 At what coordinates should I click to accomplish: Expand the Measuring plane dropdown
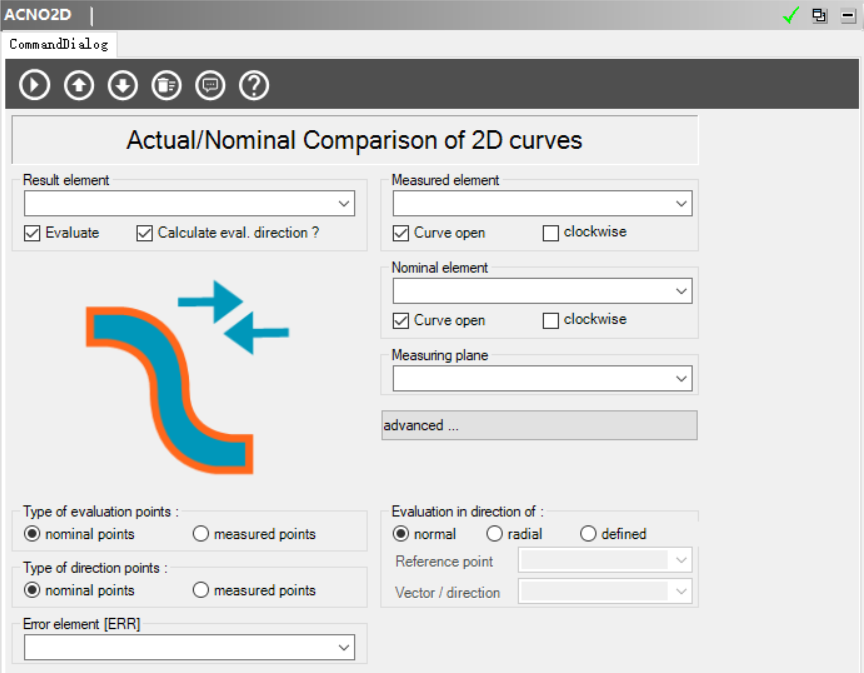tap(681, 379)
